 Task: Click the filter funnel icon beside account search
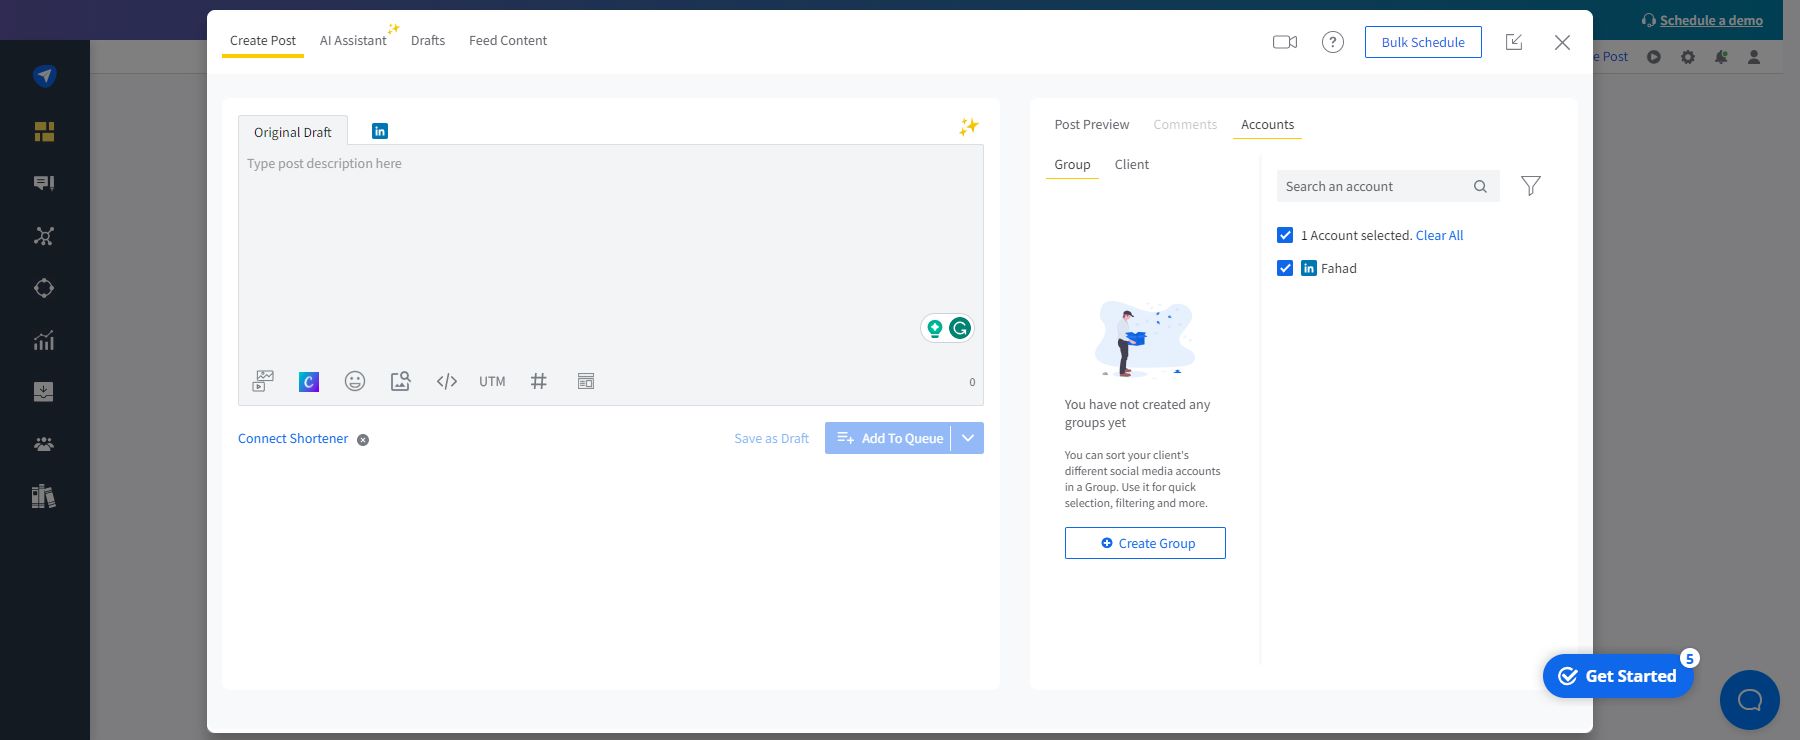1531,186
